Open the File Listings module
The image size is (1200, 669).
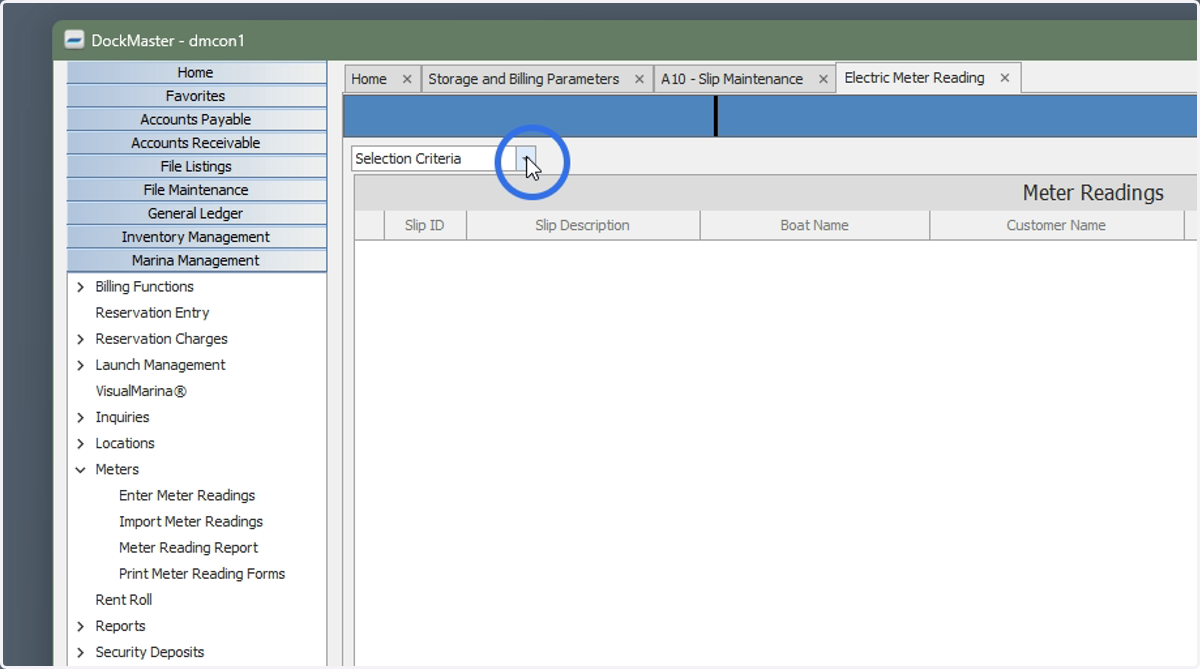point(196,167)
